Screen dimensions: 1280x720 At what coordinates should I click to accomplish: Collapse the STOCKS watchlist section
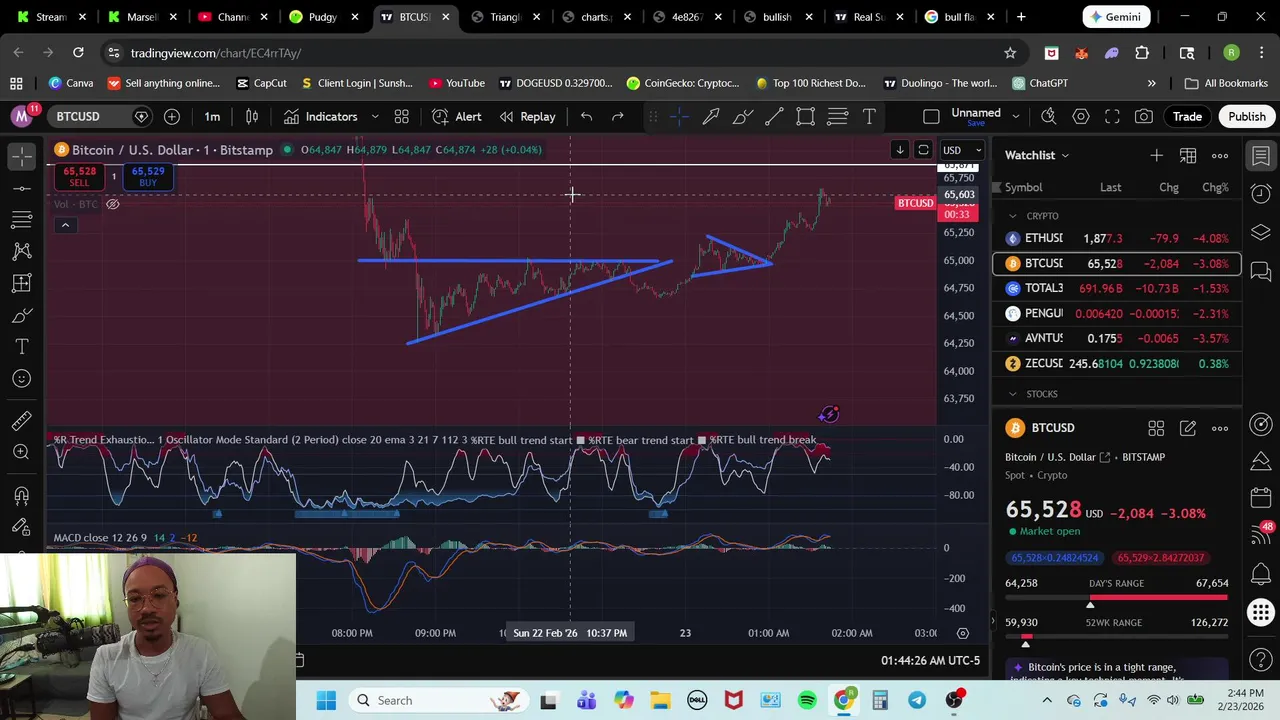(x=1012, y=394)
